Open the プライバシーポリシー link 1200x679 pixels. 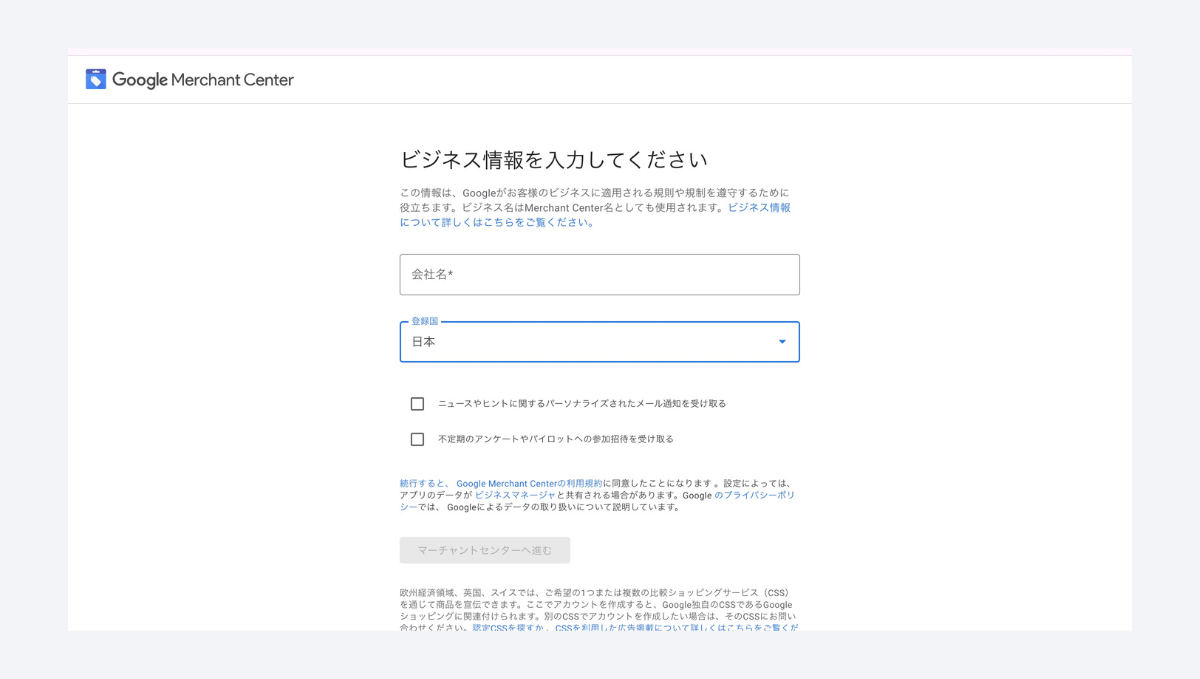[755, 495]
